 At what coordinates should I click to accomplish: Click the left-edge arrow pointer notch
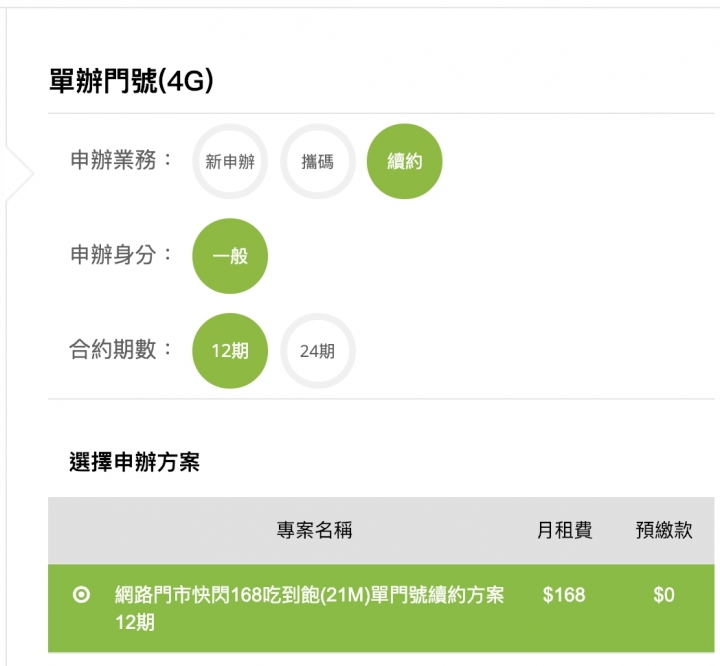[22, 175]
